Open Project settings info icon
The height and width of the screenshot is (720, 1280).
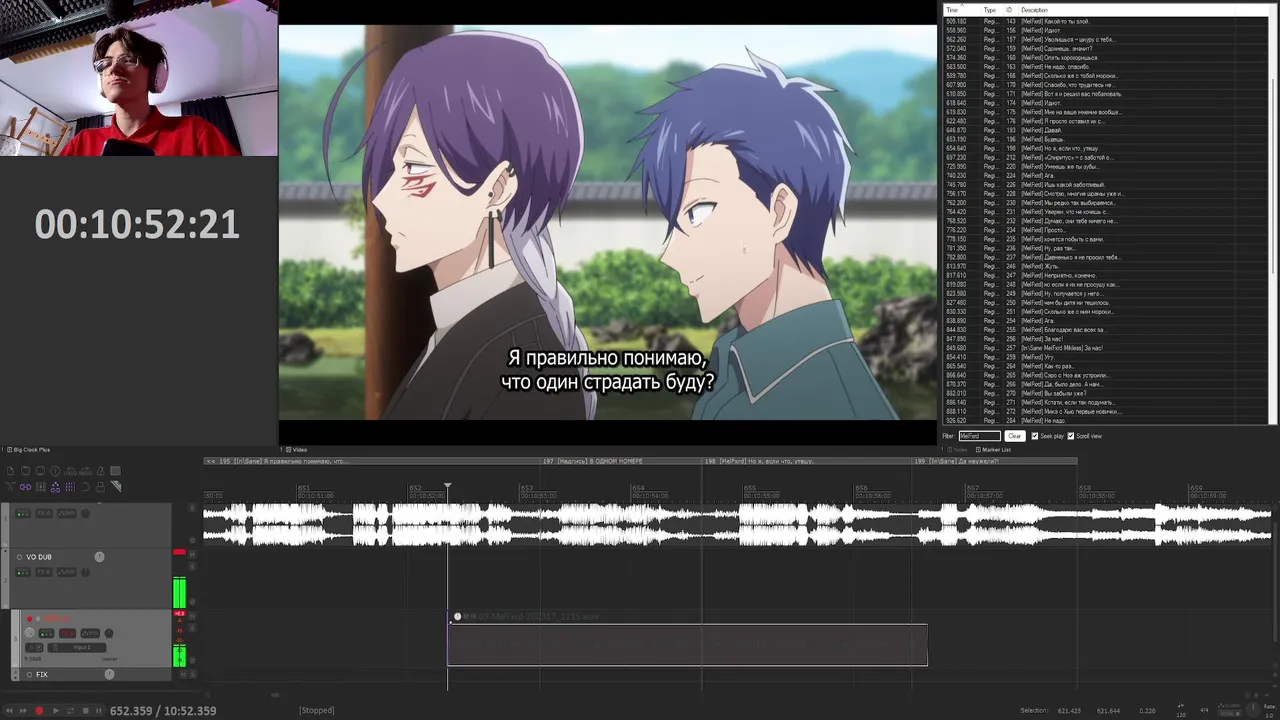pos(55,471)
